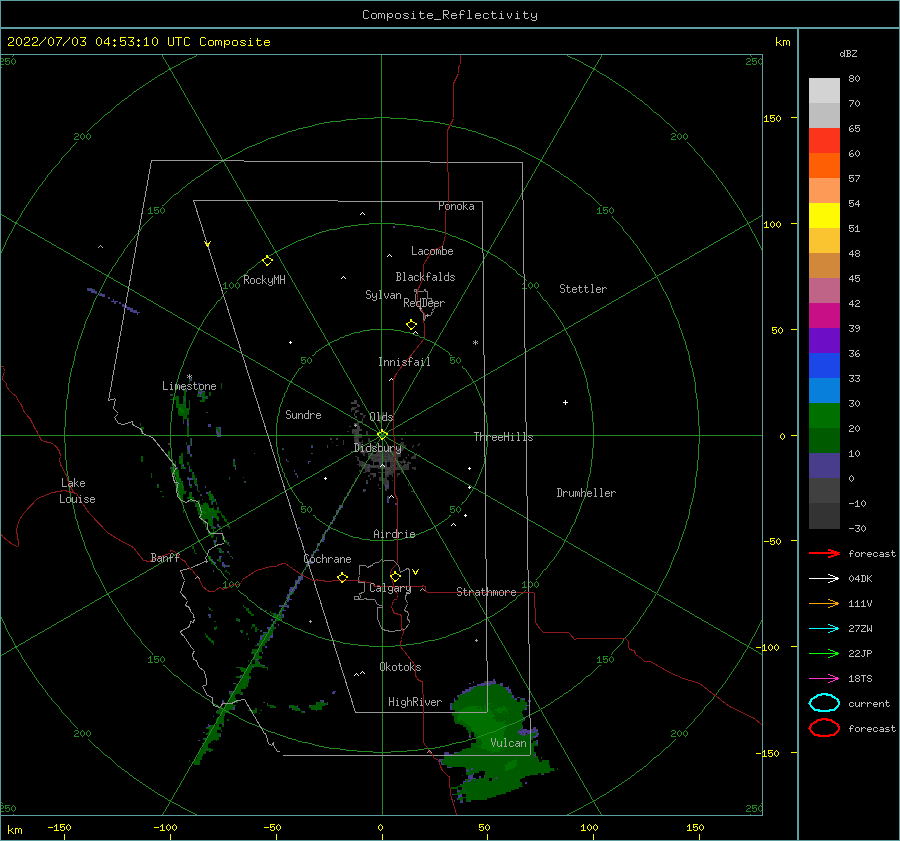The image size is (900, 841).
Task: Click the -100 value on bottom km axis
Action: click(x=165, y=827)
